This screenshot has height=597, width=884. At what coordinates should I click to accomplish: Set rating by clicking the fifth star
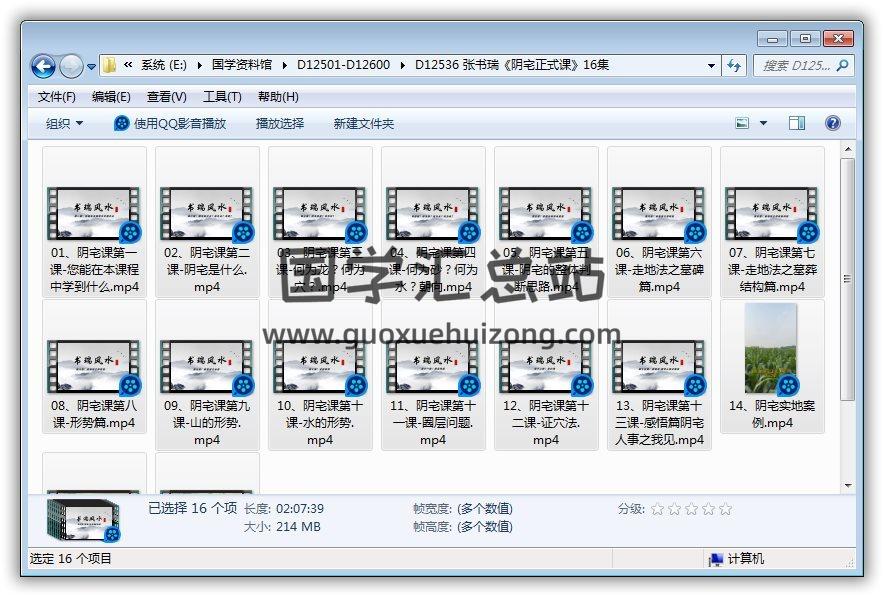coord(726,509)
